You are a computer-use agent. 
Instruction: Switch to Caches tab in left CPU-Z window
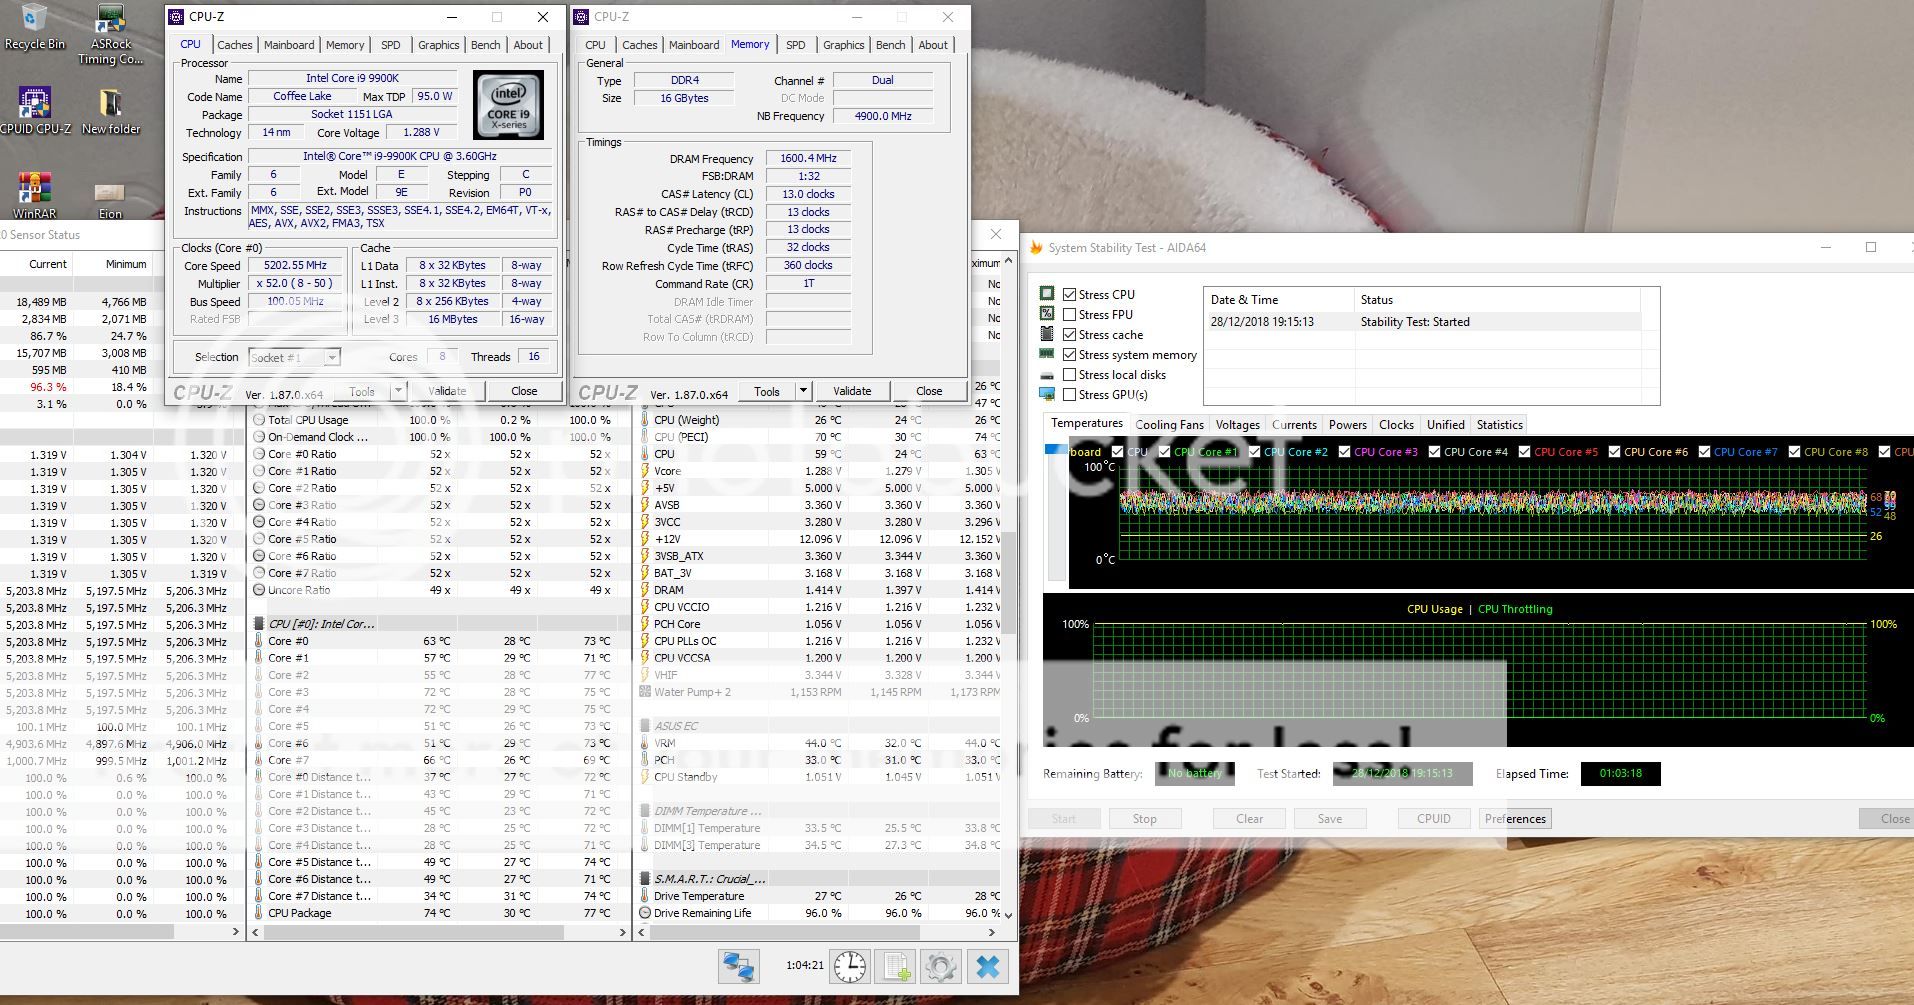coord(235,45)
